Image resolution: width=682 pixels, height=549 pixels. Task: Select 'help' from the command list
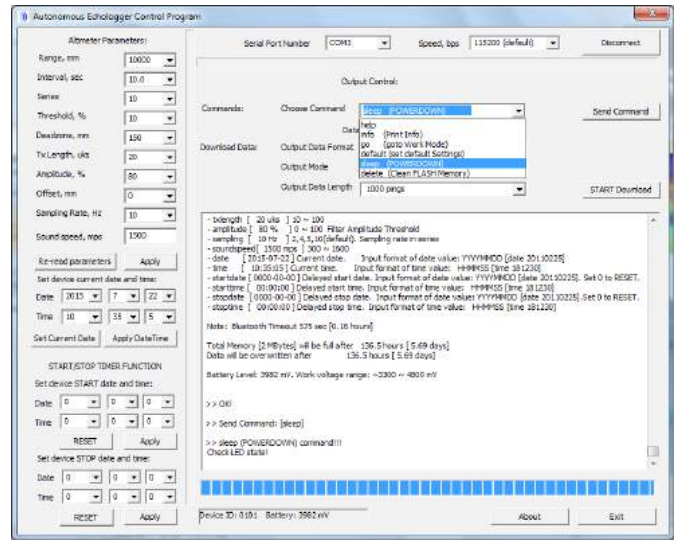pyautogui.click(x=368, y=125)
